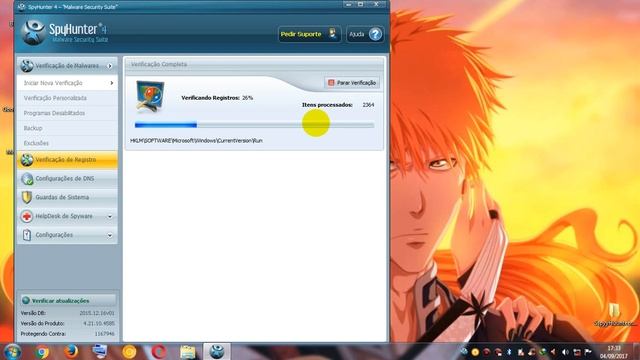640x360 pixels.
Task: Click the Versão do Produto value
Action: (x=99, y=323)
